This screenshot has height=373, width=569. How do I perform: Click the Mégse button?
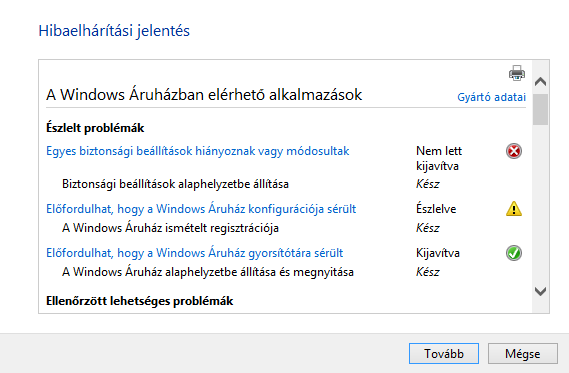pyautogui.click(x=523, y=353)
